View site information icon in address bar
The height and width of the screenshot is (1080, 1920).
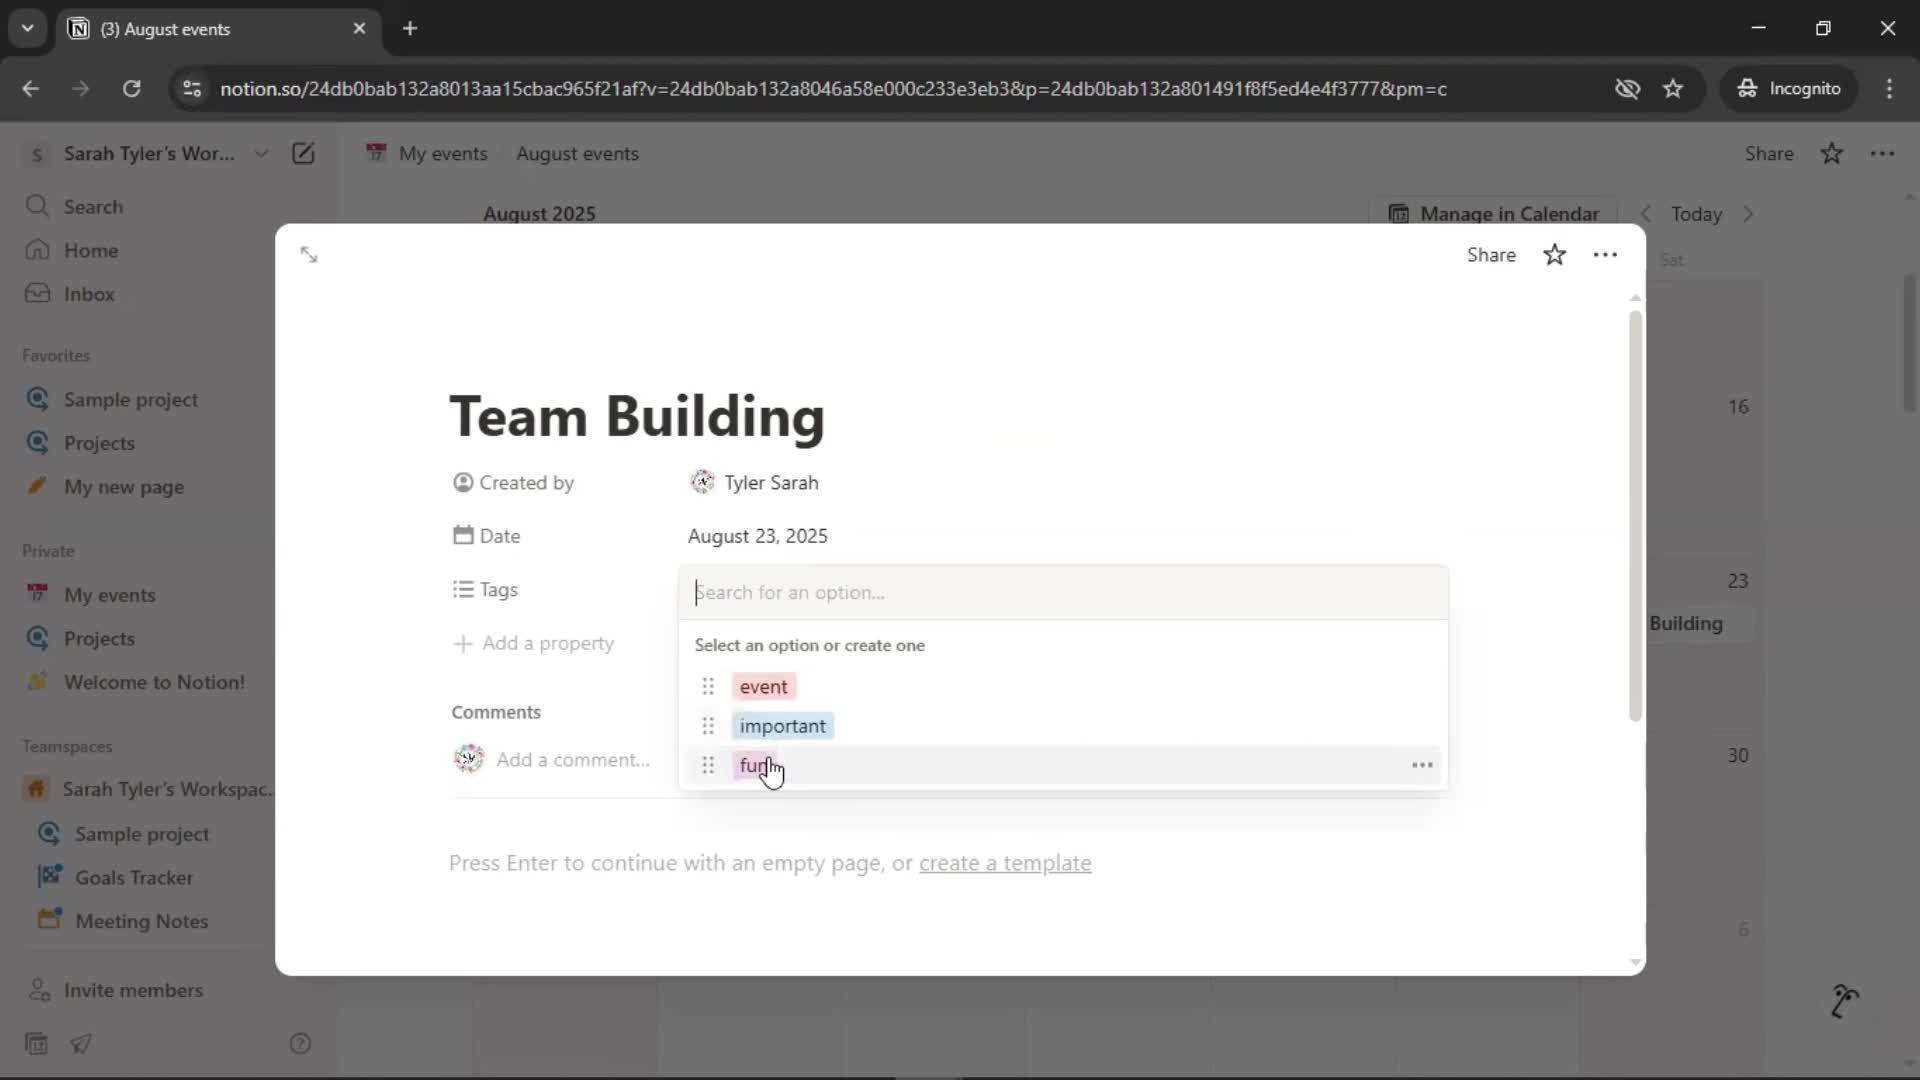(192, 88)
